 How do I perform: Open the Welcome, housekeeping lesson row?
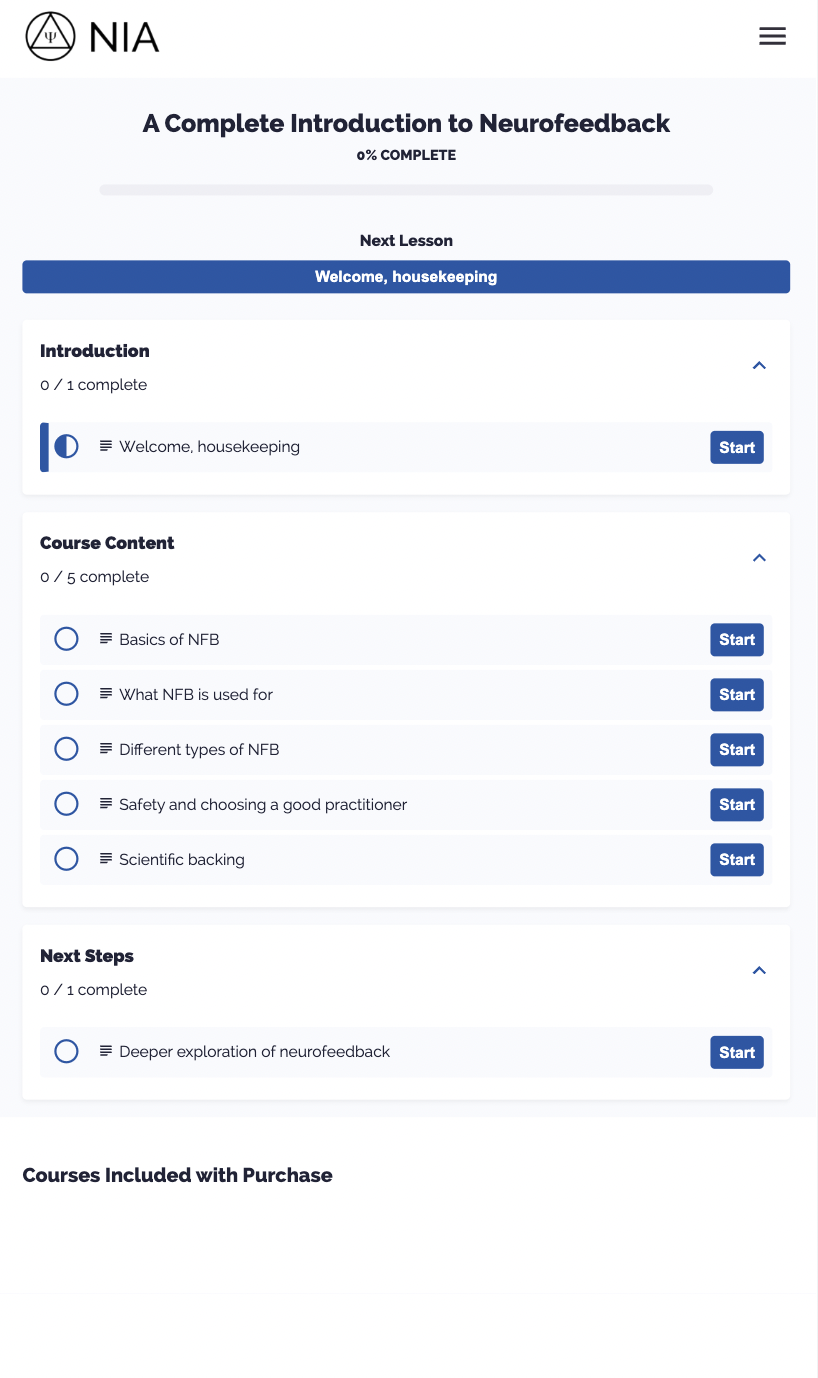406,447
